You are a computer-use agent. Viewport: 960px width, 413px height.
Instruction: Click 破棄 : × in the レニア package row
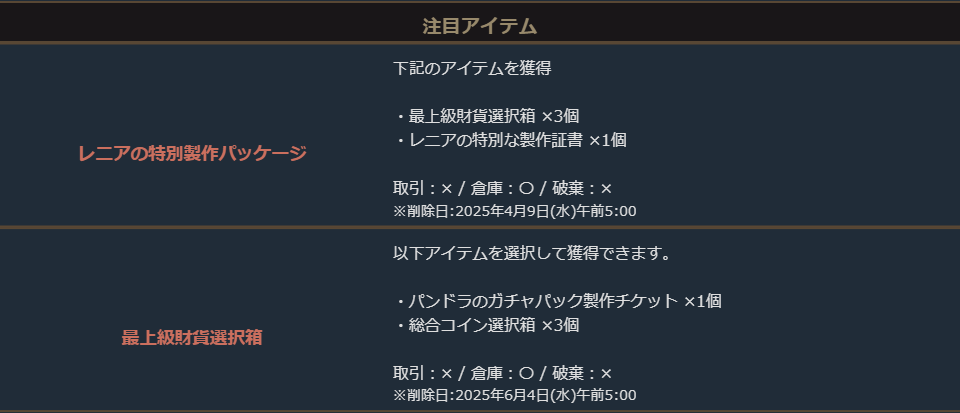click(x=581, y=188)
